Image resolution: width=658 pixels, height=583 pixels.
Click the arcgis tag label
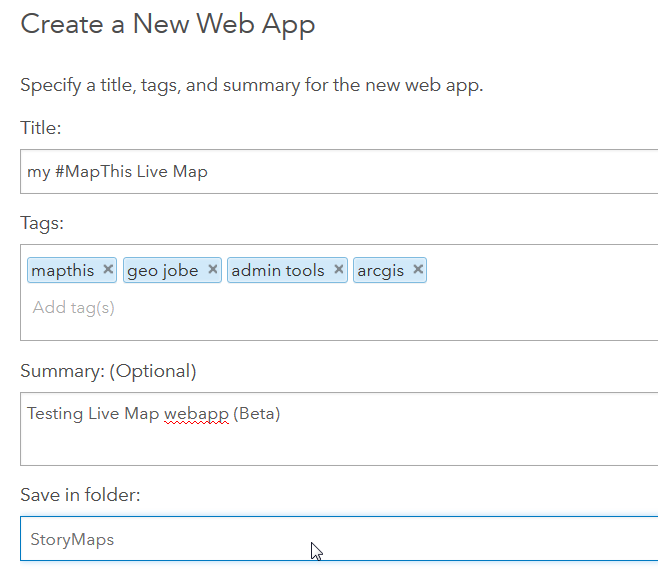tap(381, 271)
